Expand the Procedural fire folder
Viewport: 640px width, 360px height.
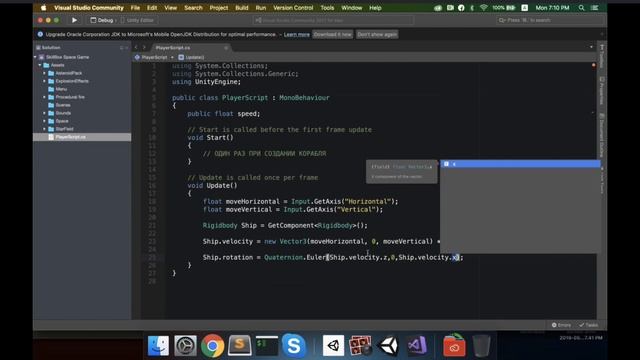(44, 97)
